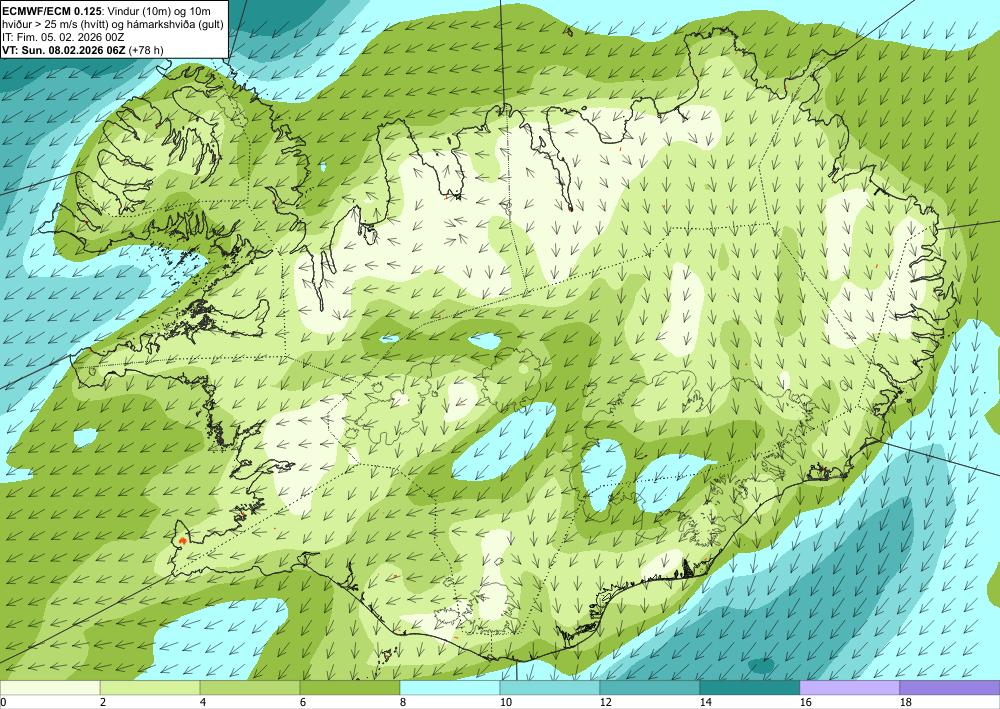The image size is (1000, 709).
Task: Click the "(+78 h)" forecast offset text
Action: tap(146, 50)
